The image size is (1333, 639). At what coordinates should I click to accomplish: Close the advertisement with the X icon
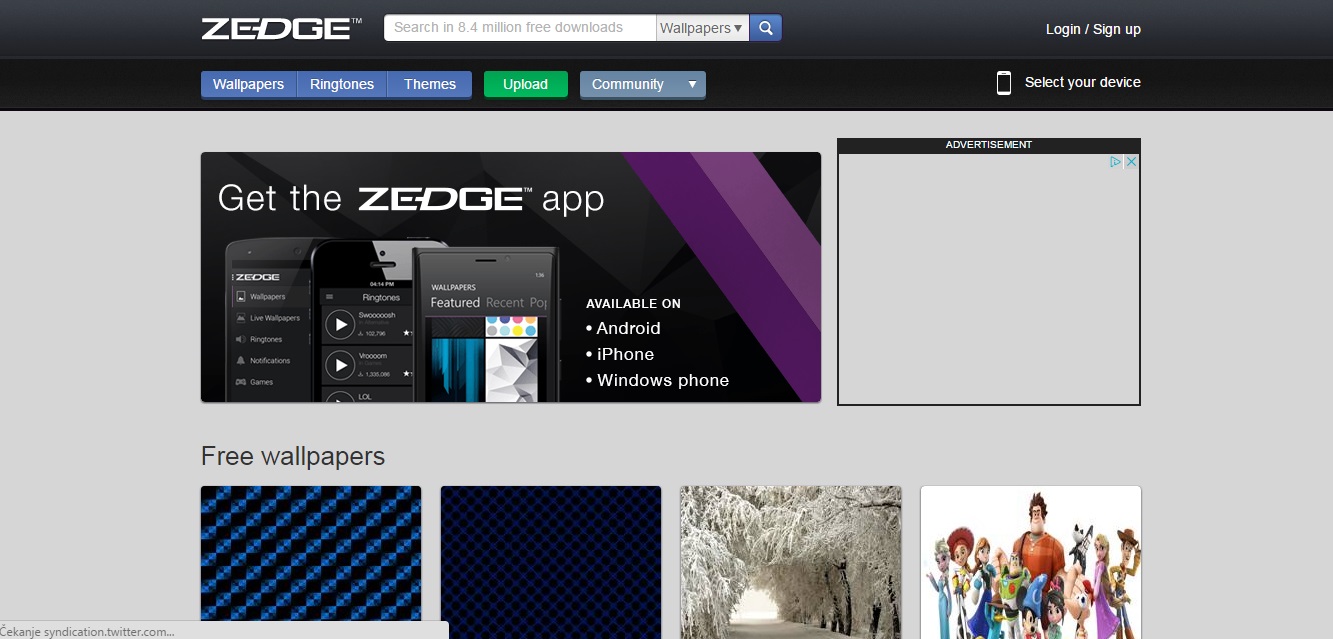click(x=1132, y=162)
